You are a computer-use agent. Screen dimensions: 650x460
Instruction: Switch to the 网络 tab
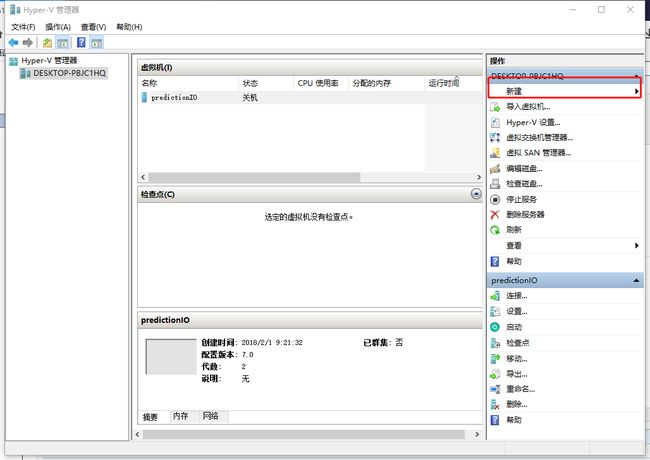(x=211, y=416)
